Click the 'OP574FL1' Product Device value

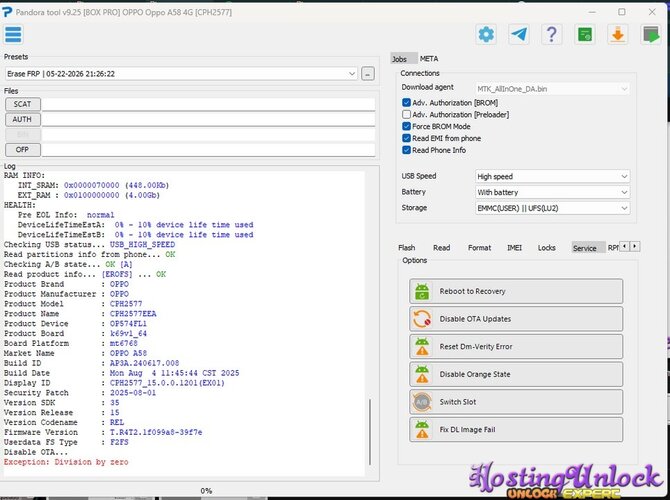128,324
